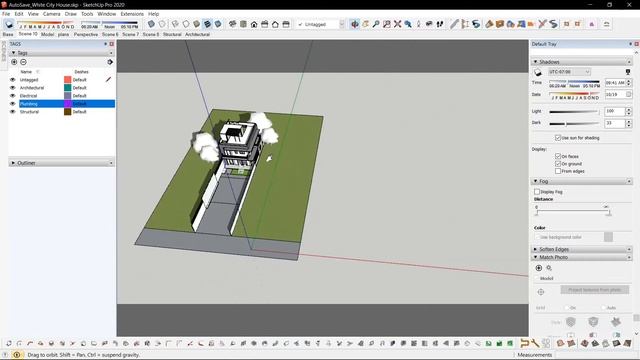Click the Delete Tag minus icon
640x360 pixels.
point(23,62)
